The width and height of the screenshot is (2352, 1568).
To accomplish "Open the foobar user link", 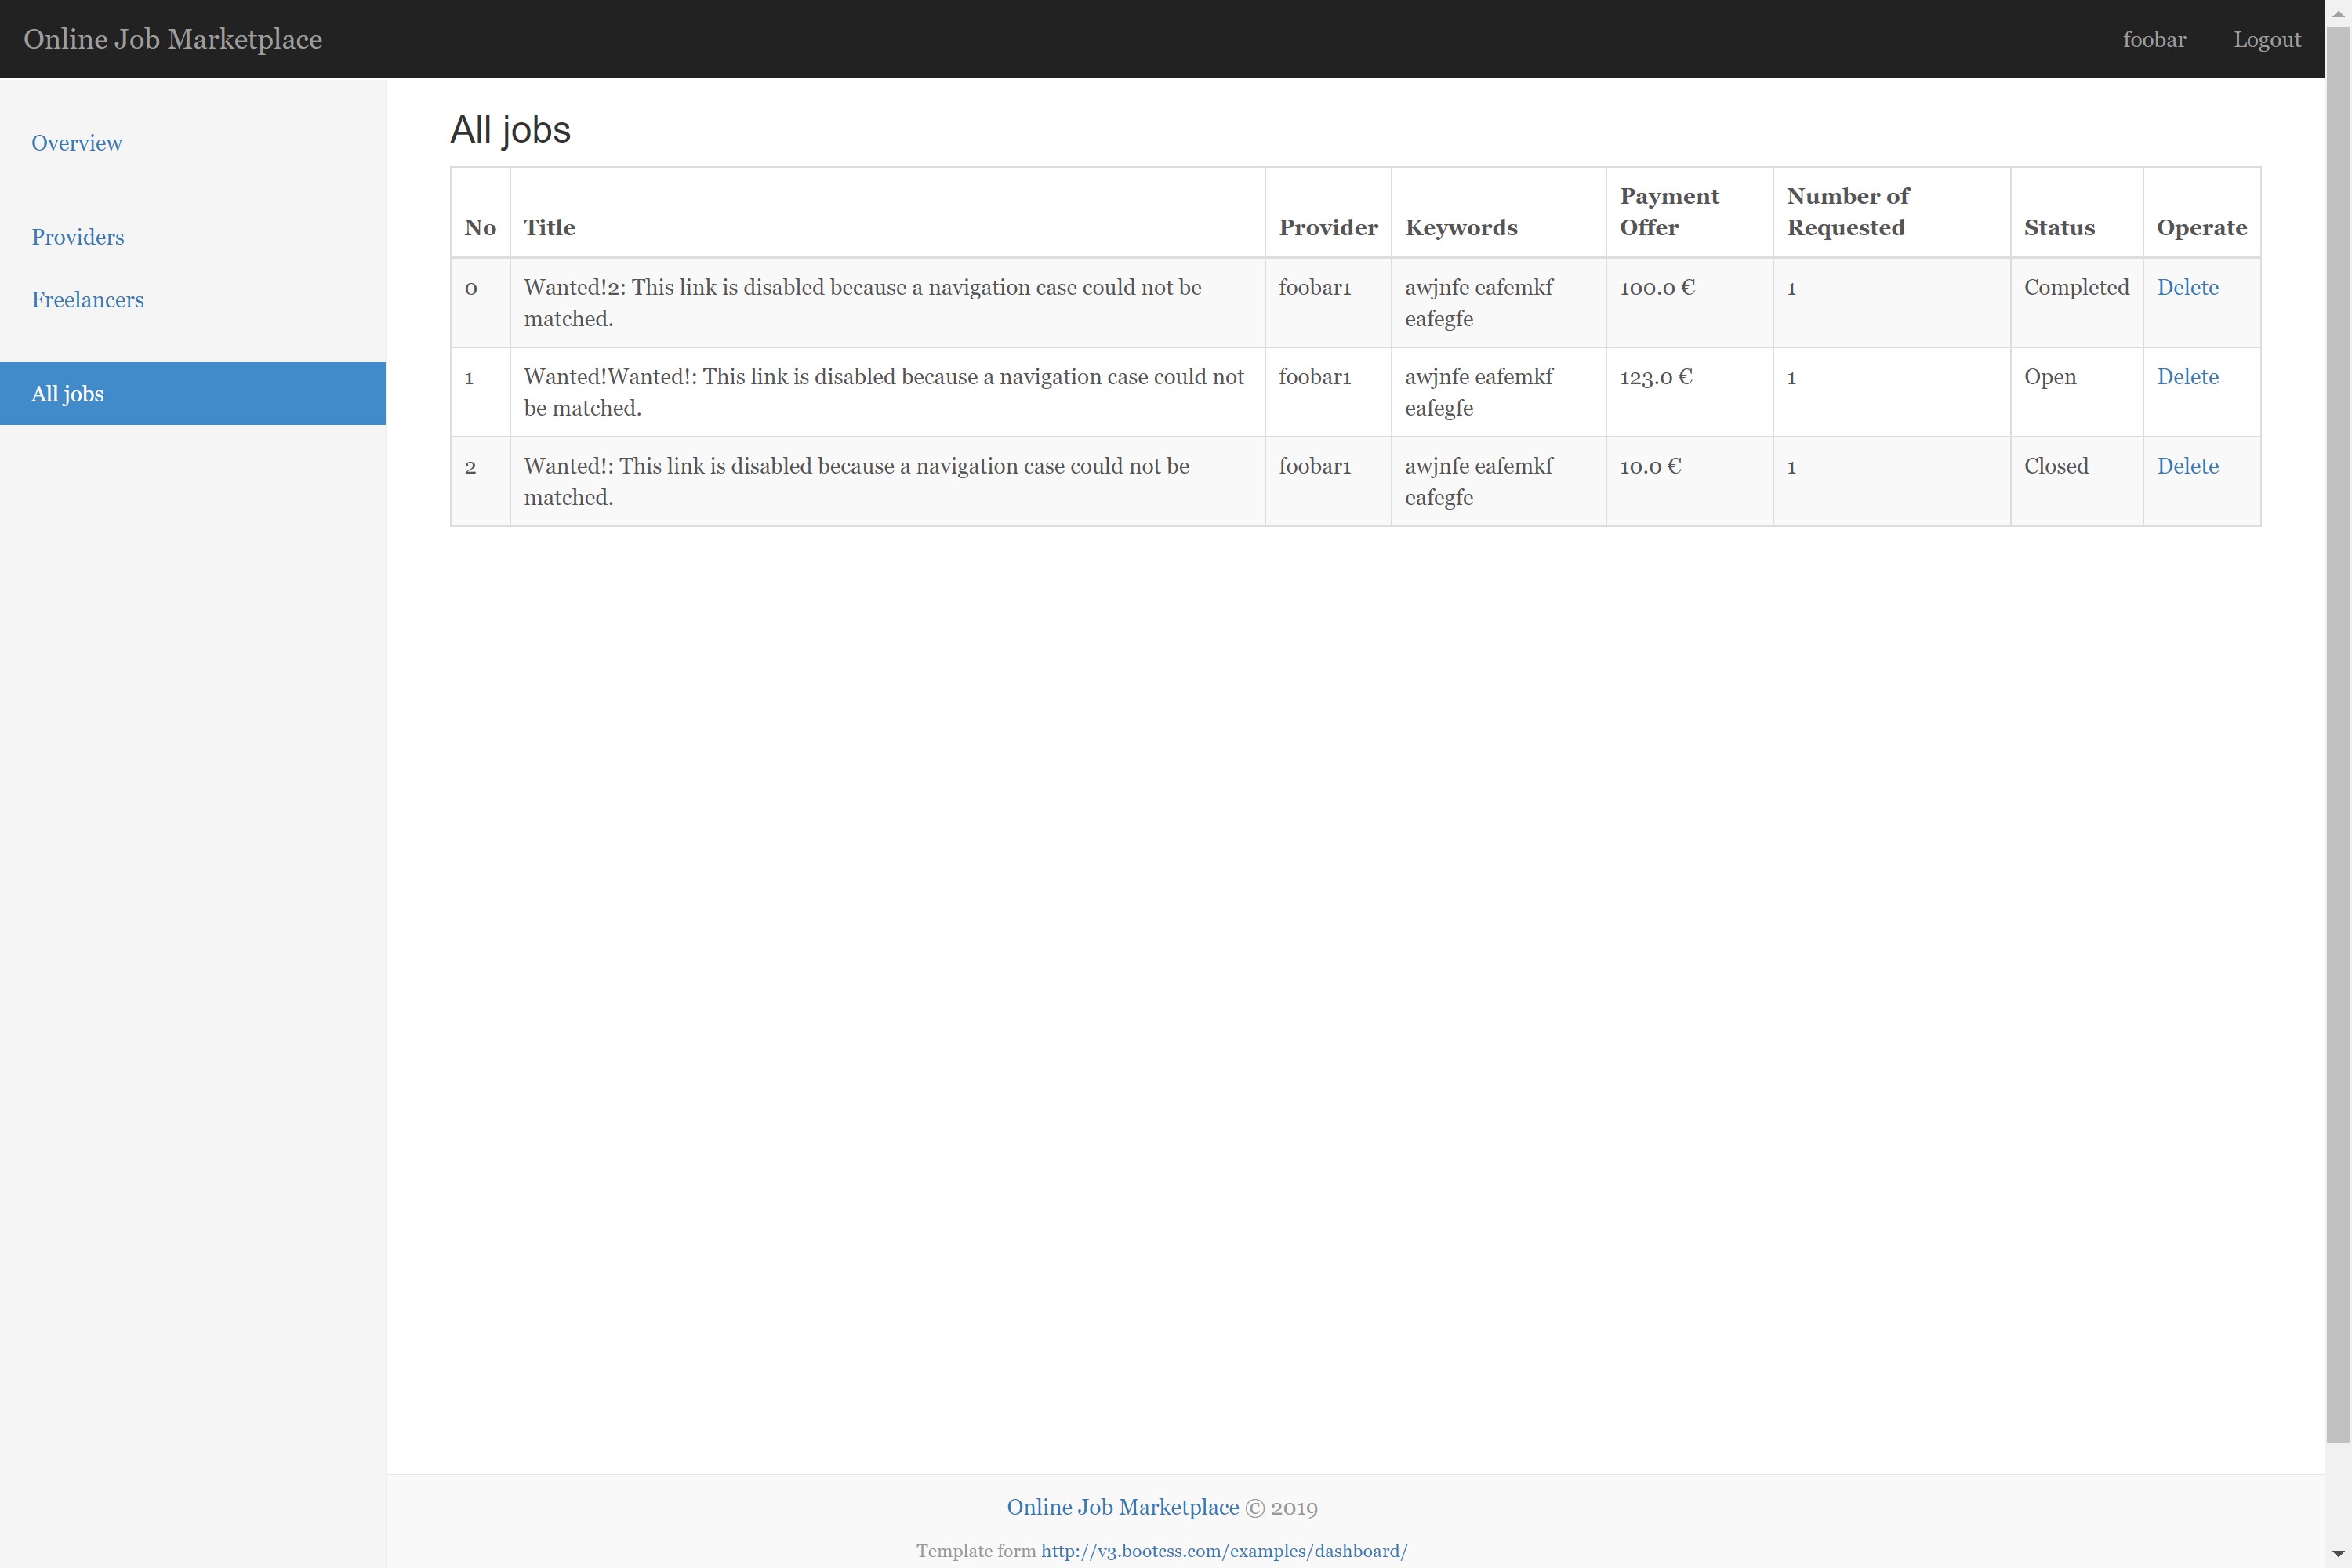I will pyautogui.click(x=2154, y=39).
